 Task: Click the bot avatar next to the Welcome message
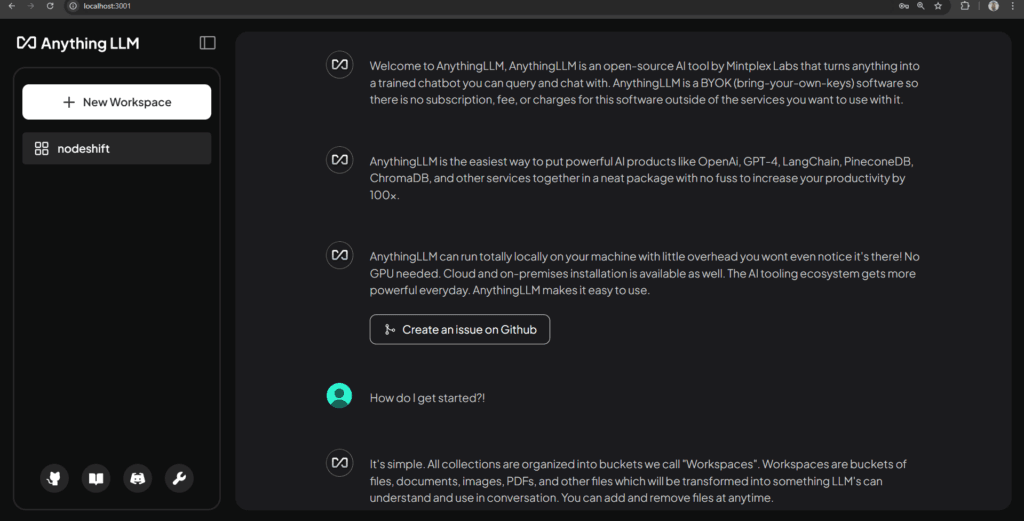340,65
